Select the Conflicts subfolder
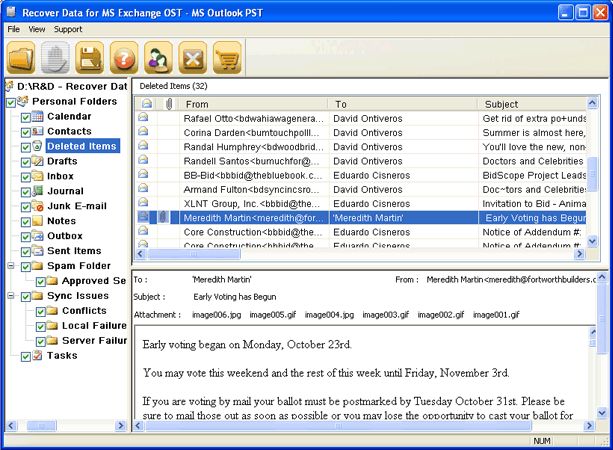The image size is (613, 450). click(x=84, y=310)
